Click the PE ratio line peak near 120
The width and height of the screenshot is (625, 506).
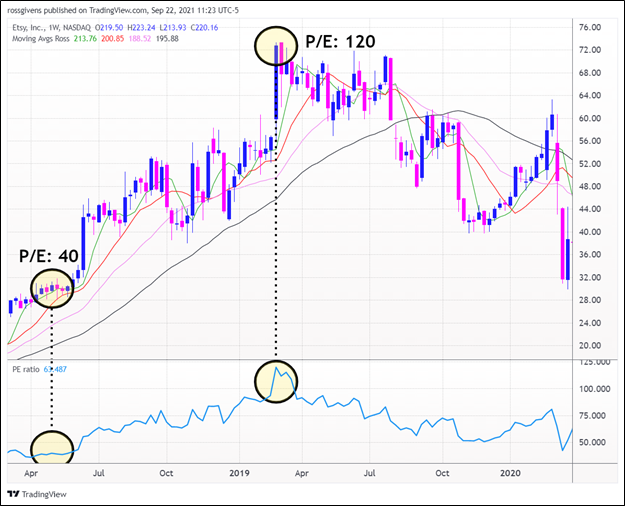[276, 367]
